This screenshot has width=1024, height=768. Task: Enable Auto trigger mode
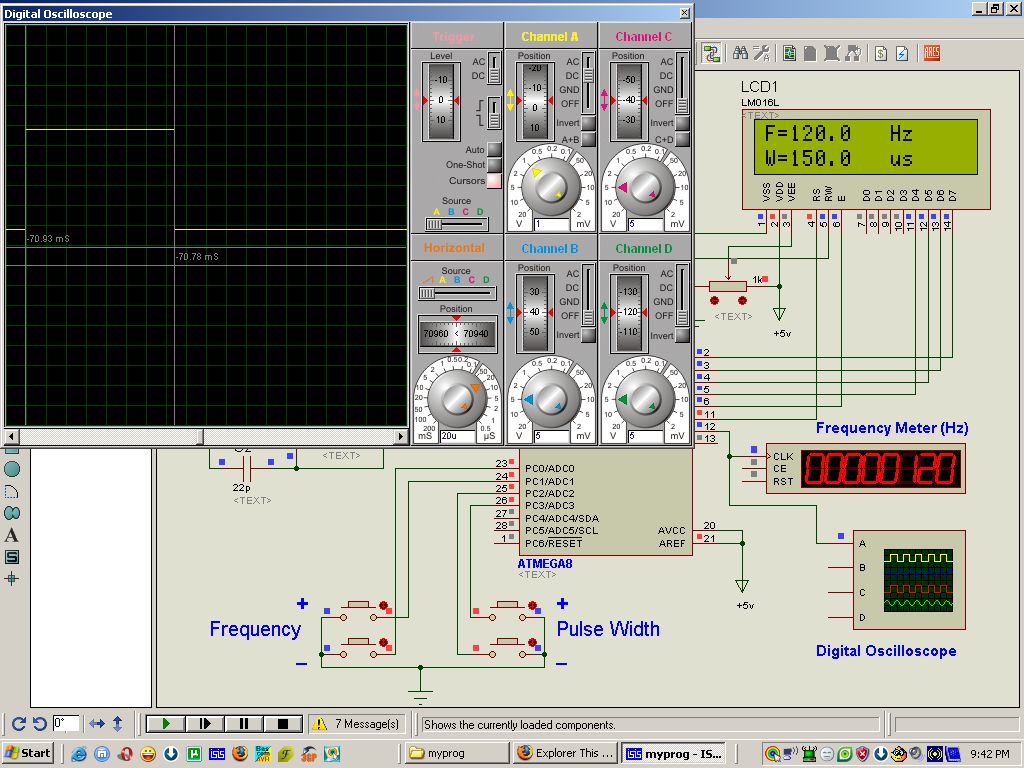pyautogui.click(x=493, y=150)
